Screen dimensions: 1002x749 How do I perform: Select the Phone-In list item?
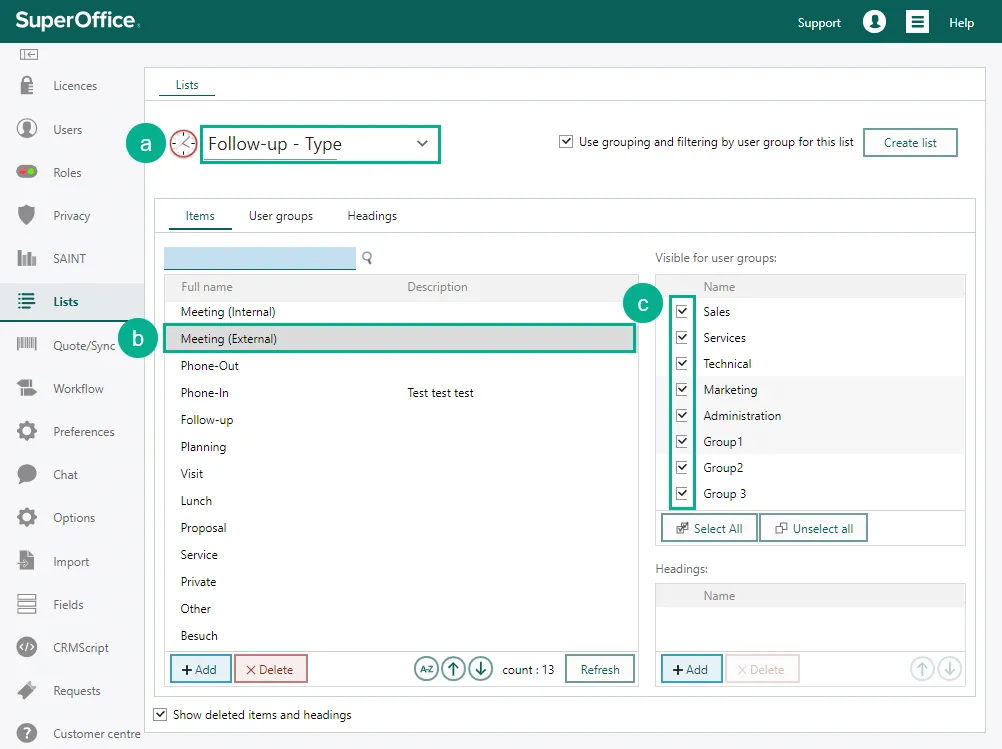click(205, 393)
